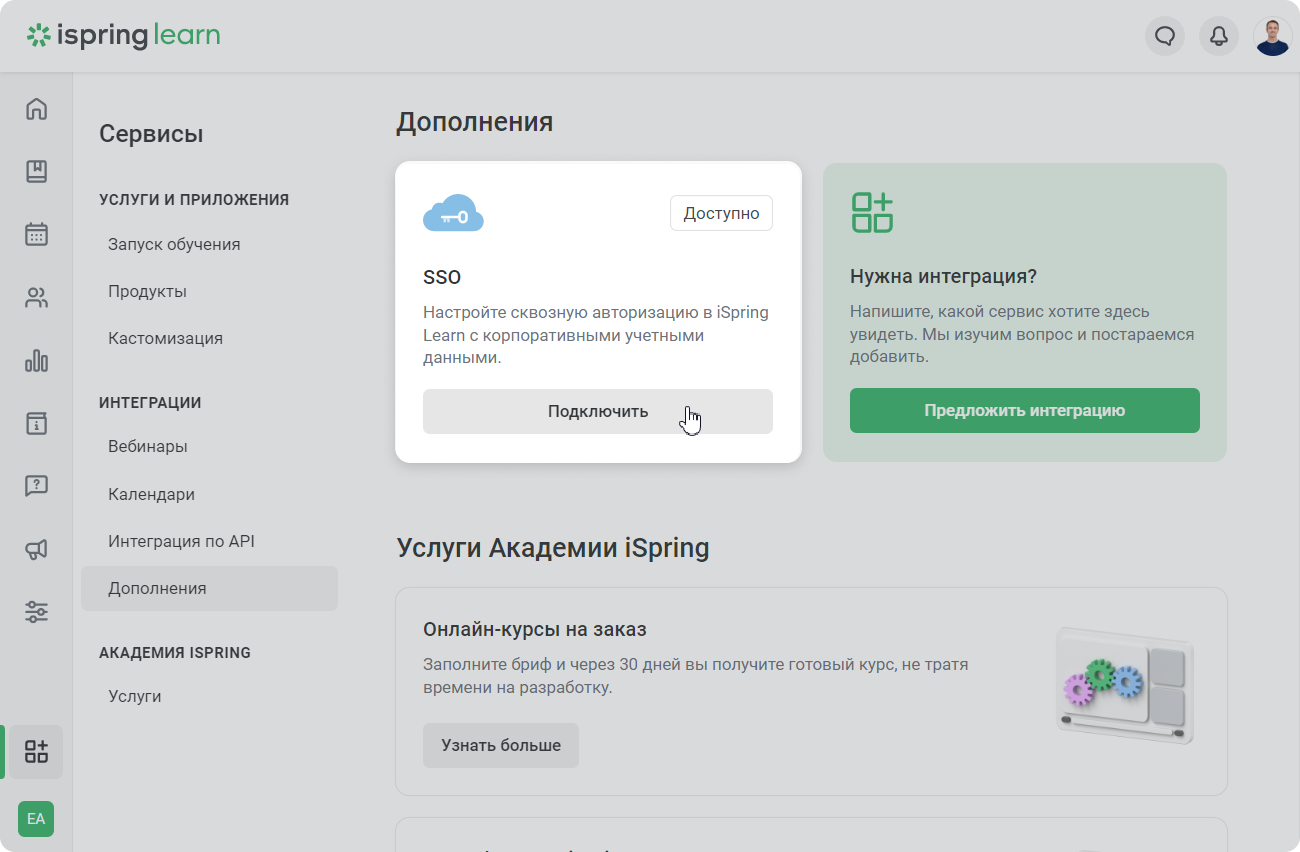Open the notifications bell
This screenshot has width=1300, height=852.
pyautogui.click(x=1219, y=36)
